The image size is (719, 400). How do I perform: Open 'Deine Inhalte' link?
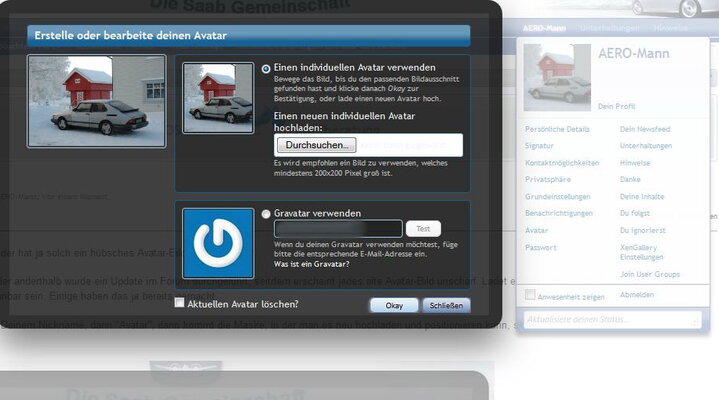(x=642, y=197)
